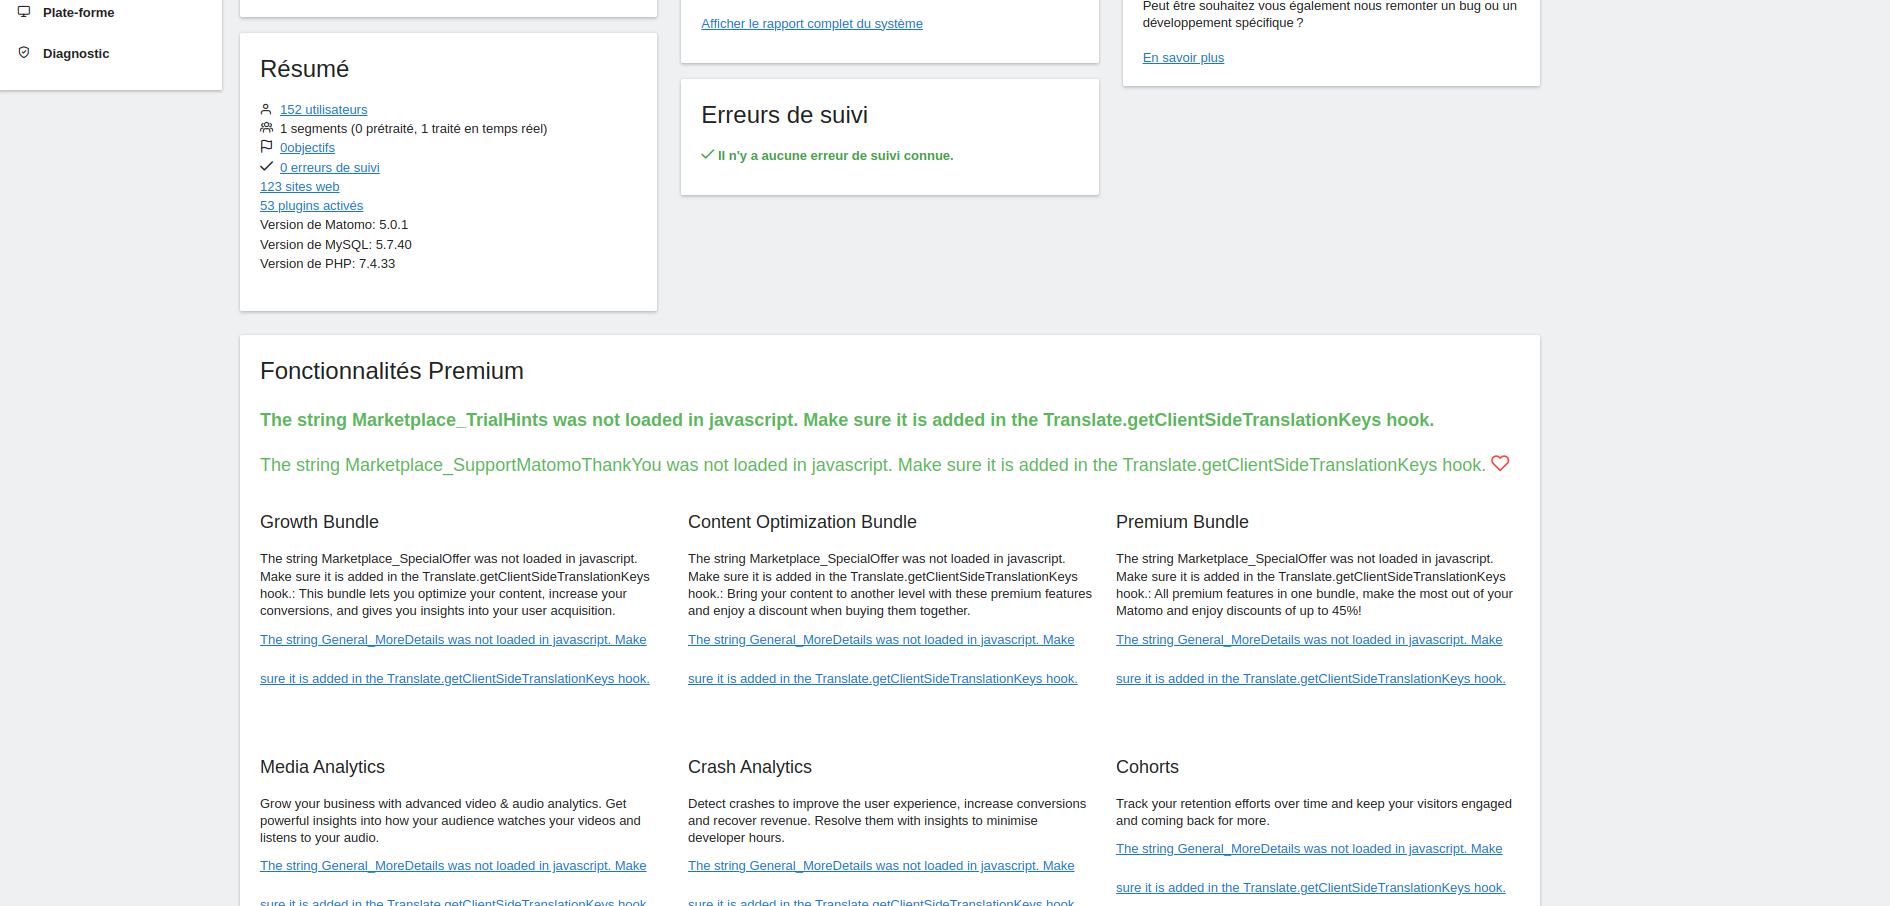Click the red heart icon

point(1500,463)
